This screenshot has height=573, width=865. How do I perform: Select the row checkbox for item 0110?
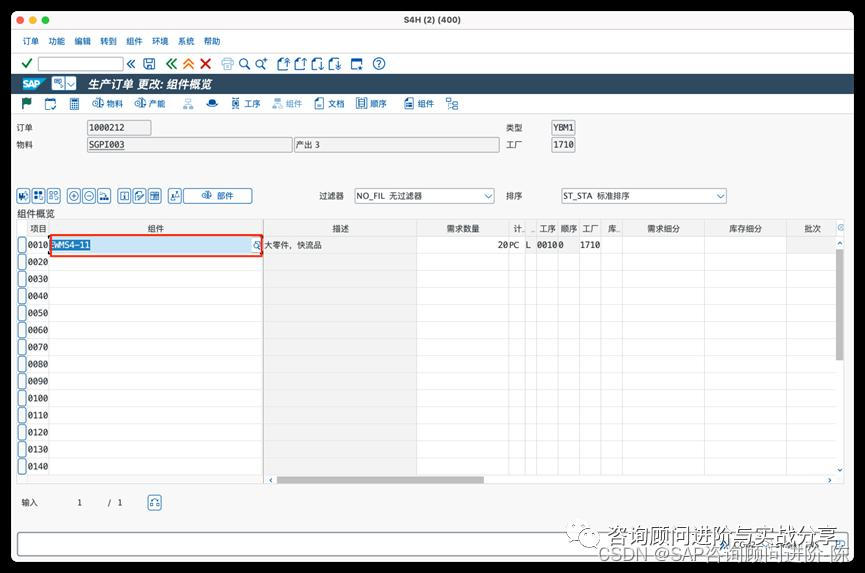[22, 415]
